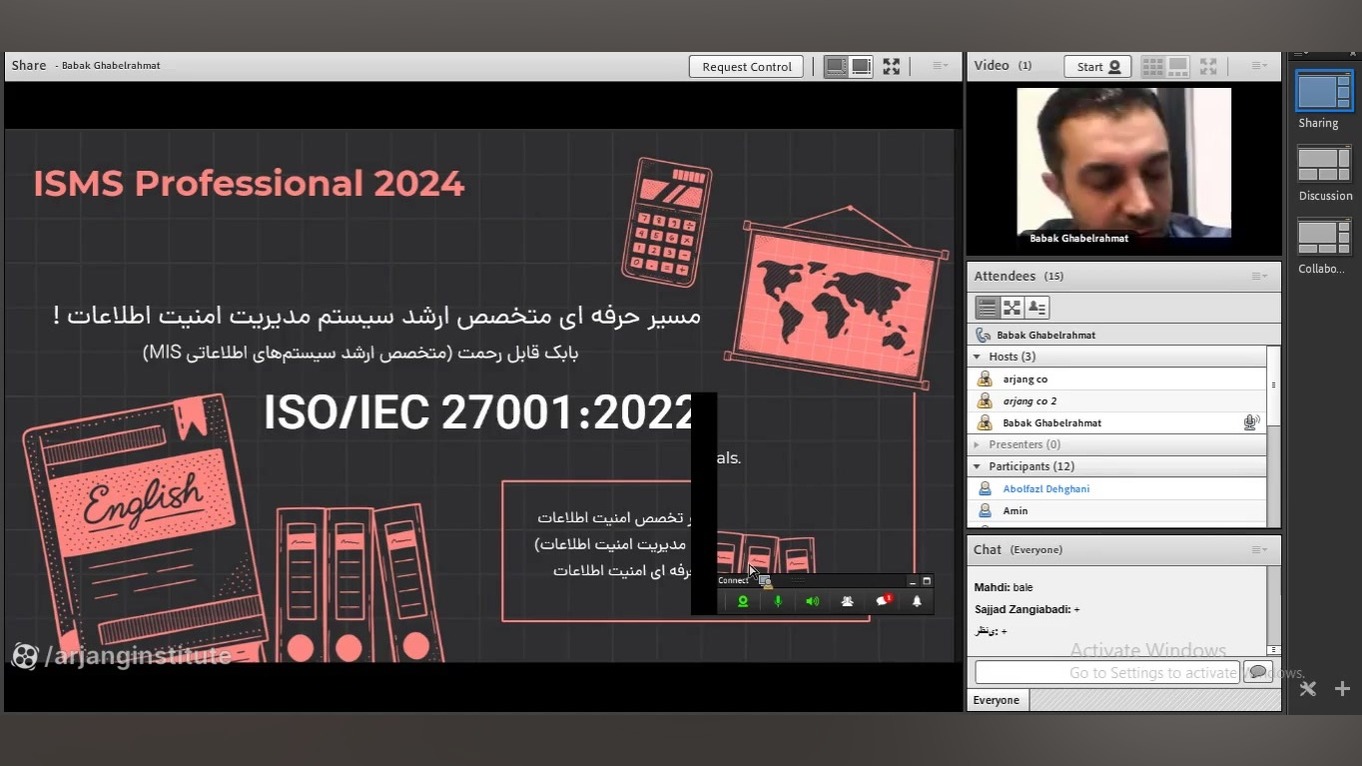Minimize the shared Connect mini toolbar

coord(912,581)
